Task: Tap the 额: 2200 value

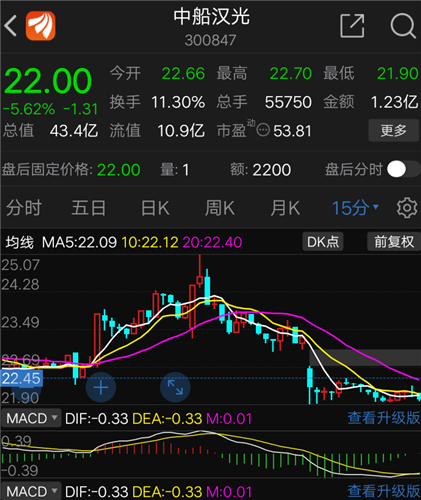Action: click(272, 170)
